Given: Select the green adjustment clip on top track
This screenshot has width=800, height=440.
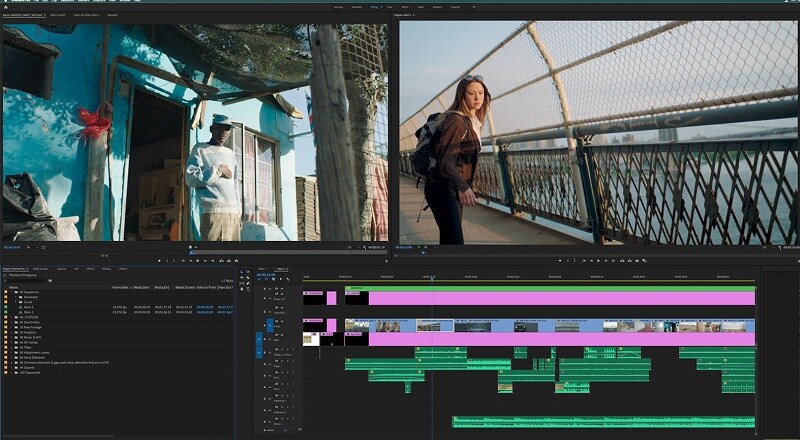Looking at the screenshot, I should tap(550, 288).
